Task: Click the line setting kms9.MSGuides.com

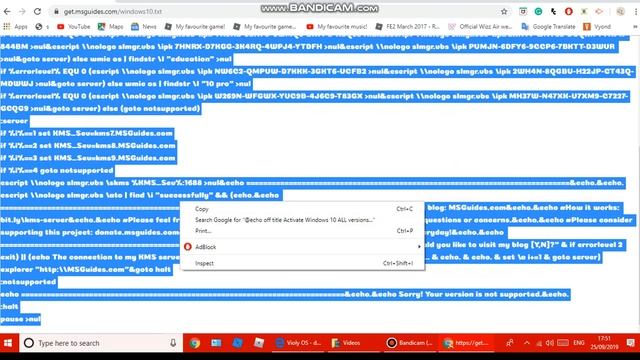Action: 88,158
